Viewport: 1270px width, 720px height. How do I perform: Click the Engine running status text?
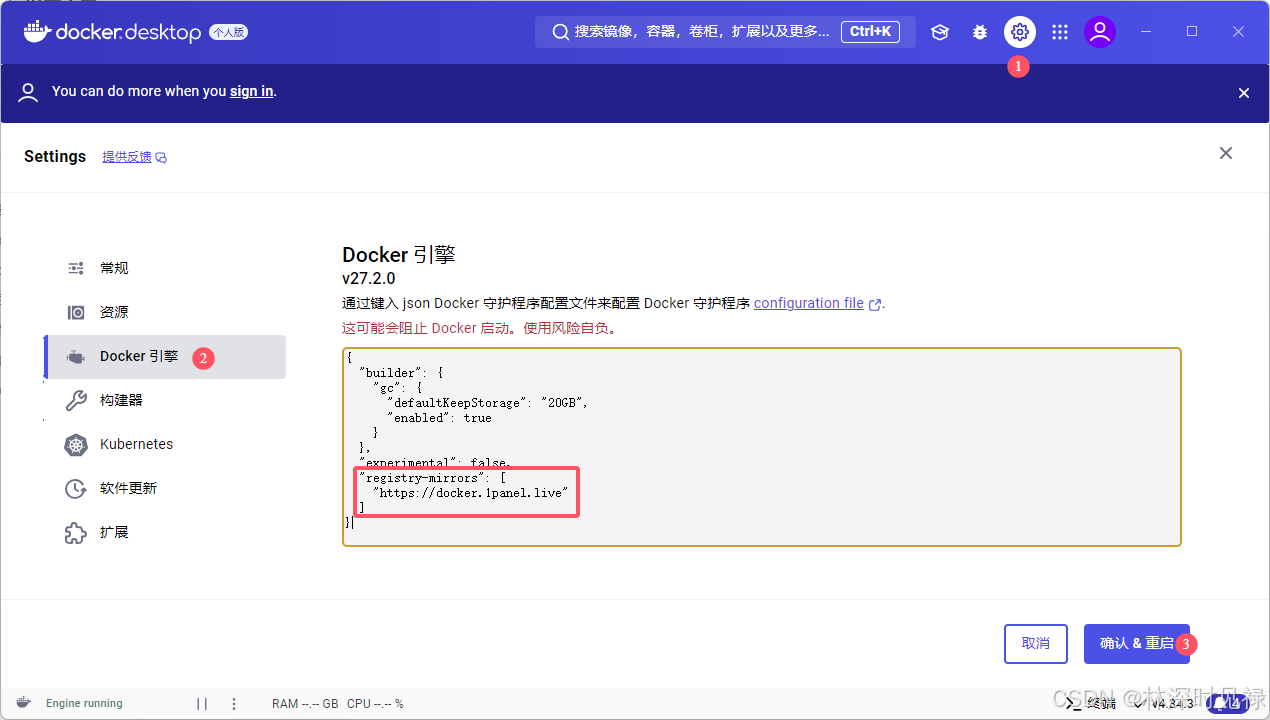[84, 703]
